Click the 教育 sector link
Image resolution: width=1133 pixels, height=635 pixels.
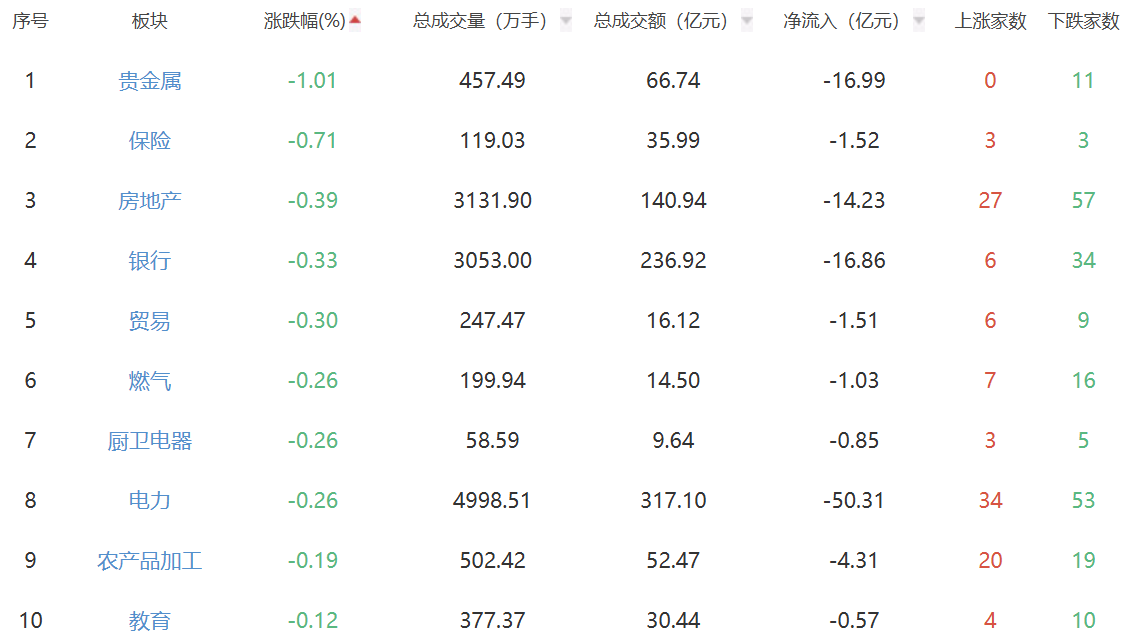pos(150,621)
